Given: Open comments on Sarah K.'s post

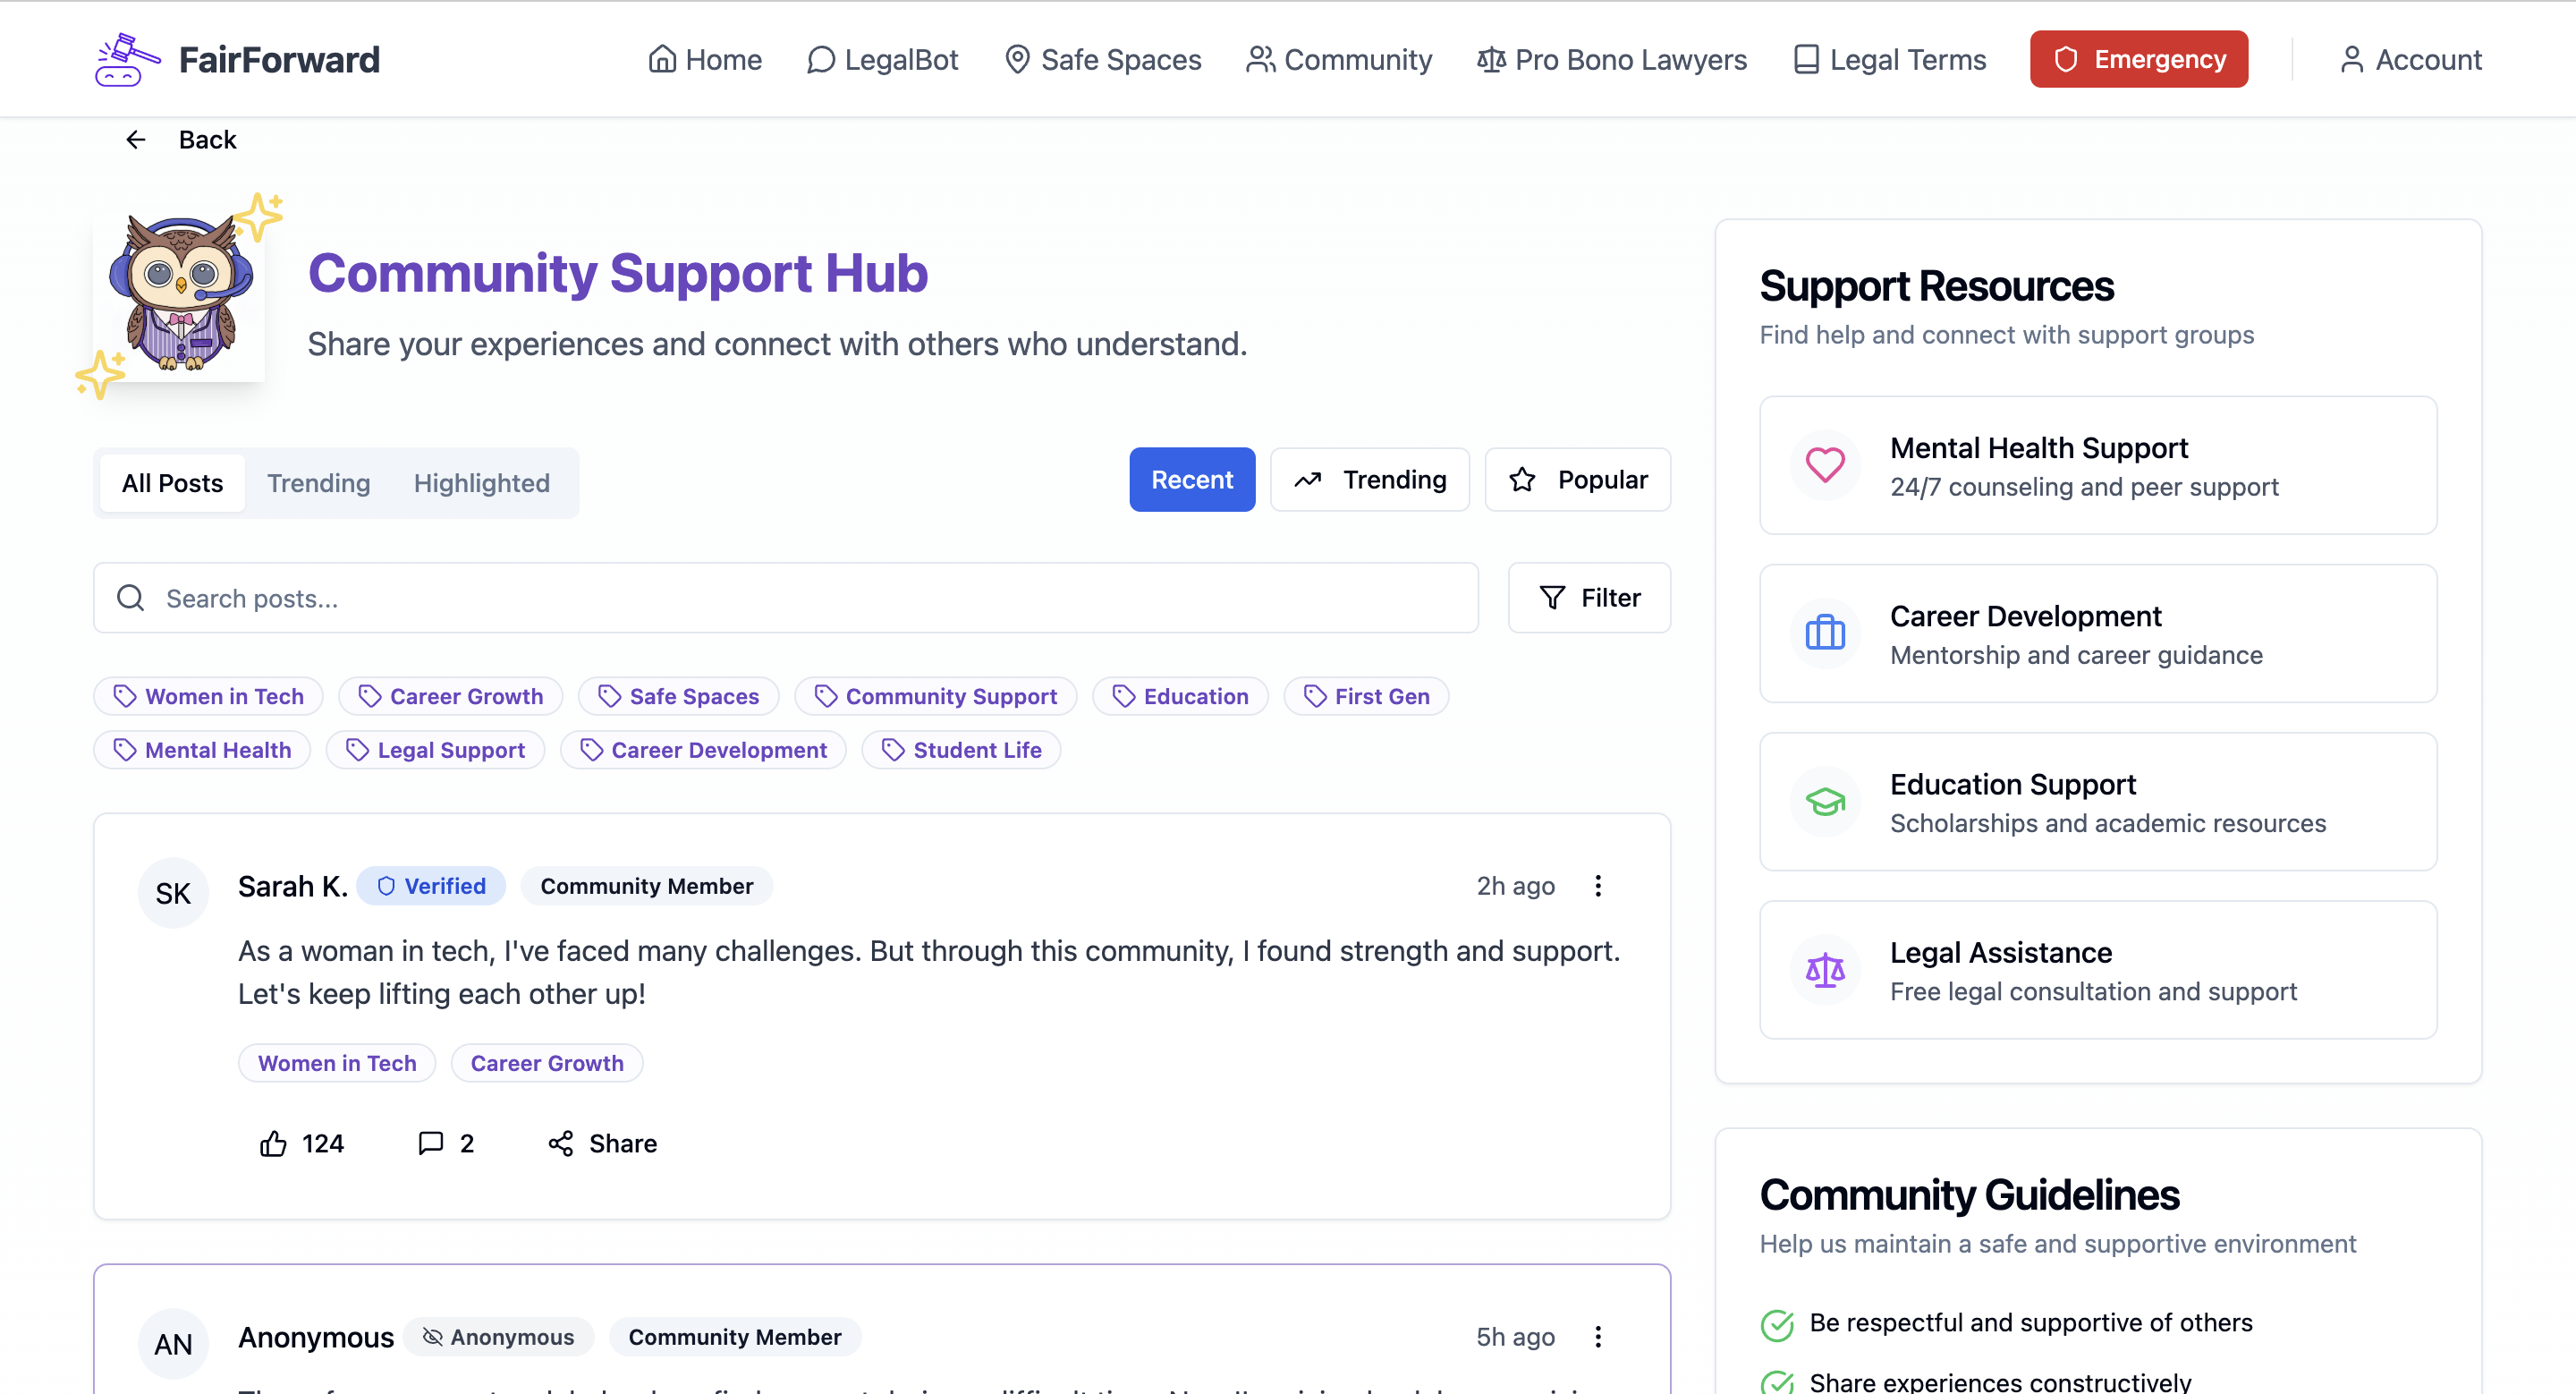Looking at the screenshot, I should click(431, 1143).
